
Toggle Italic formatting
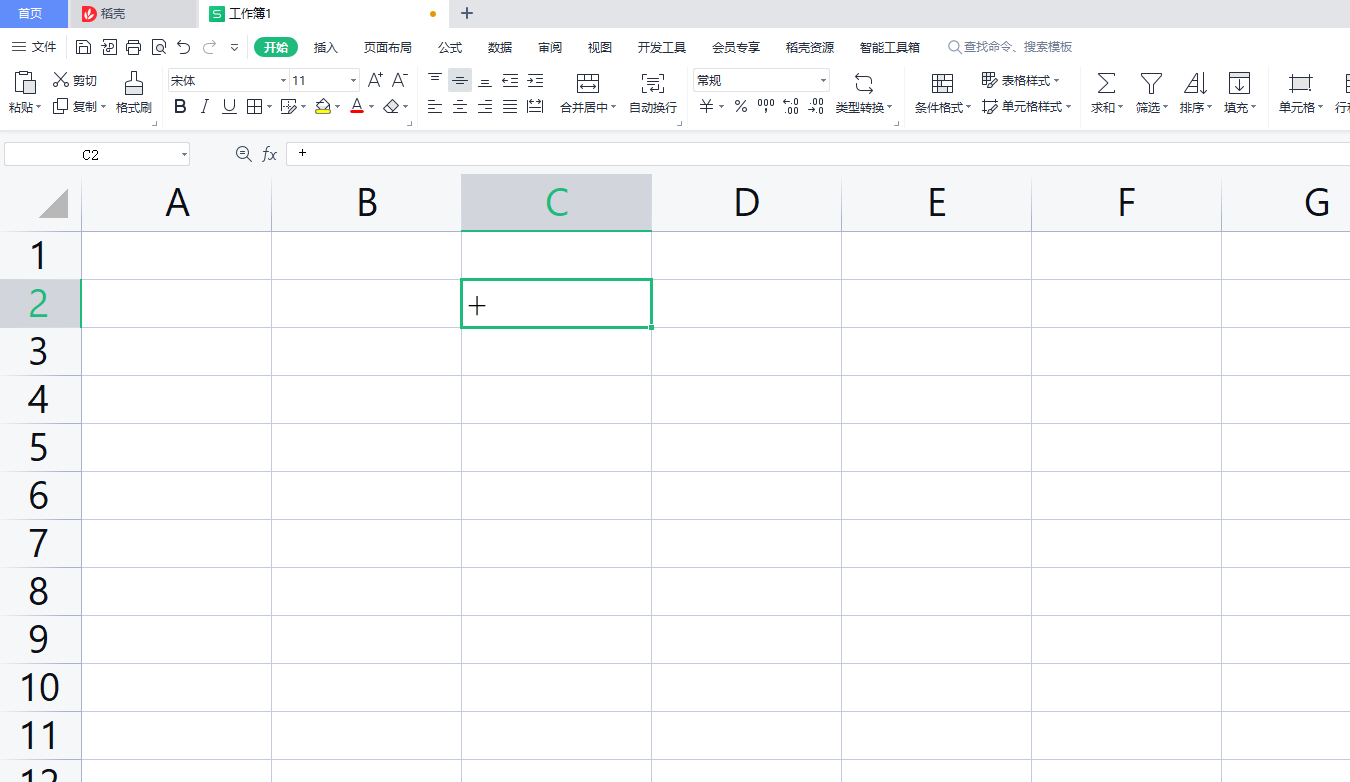(205, 107)
